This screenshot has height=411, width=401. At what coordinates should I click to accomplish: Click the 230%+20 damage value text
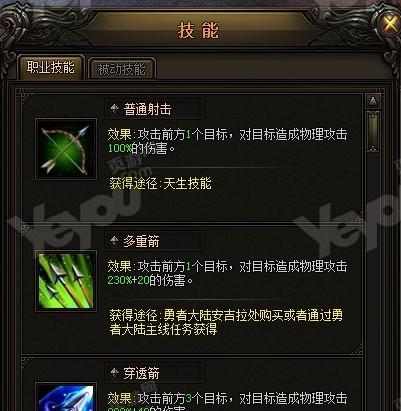tap(128, 280)
